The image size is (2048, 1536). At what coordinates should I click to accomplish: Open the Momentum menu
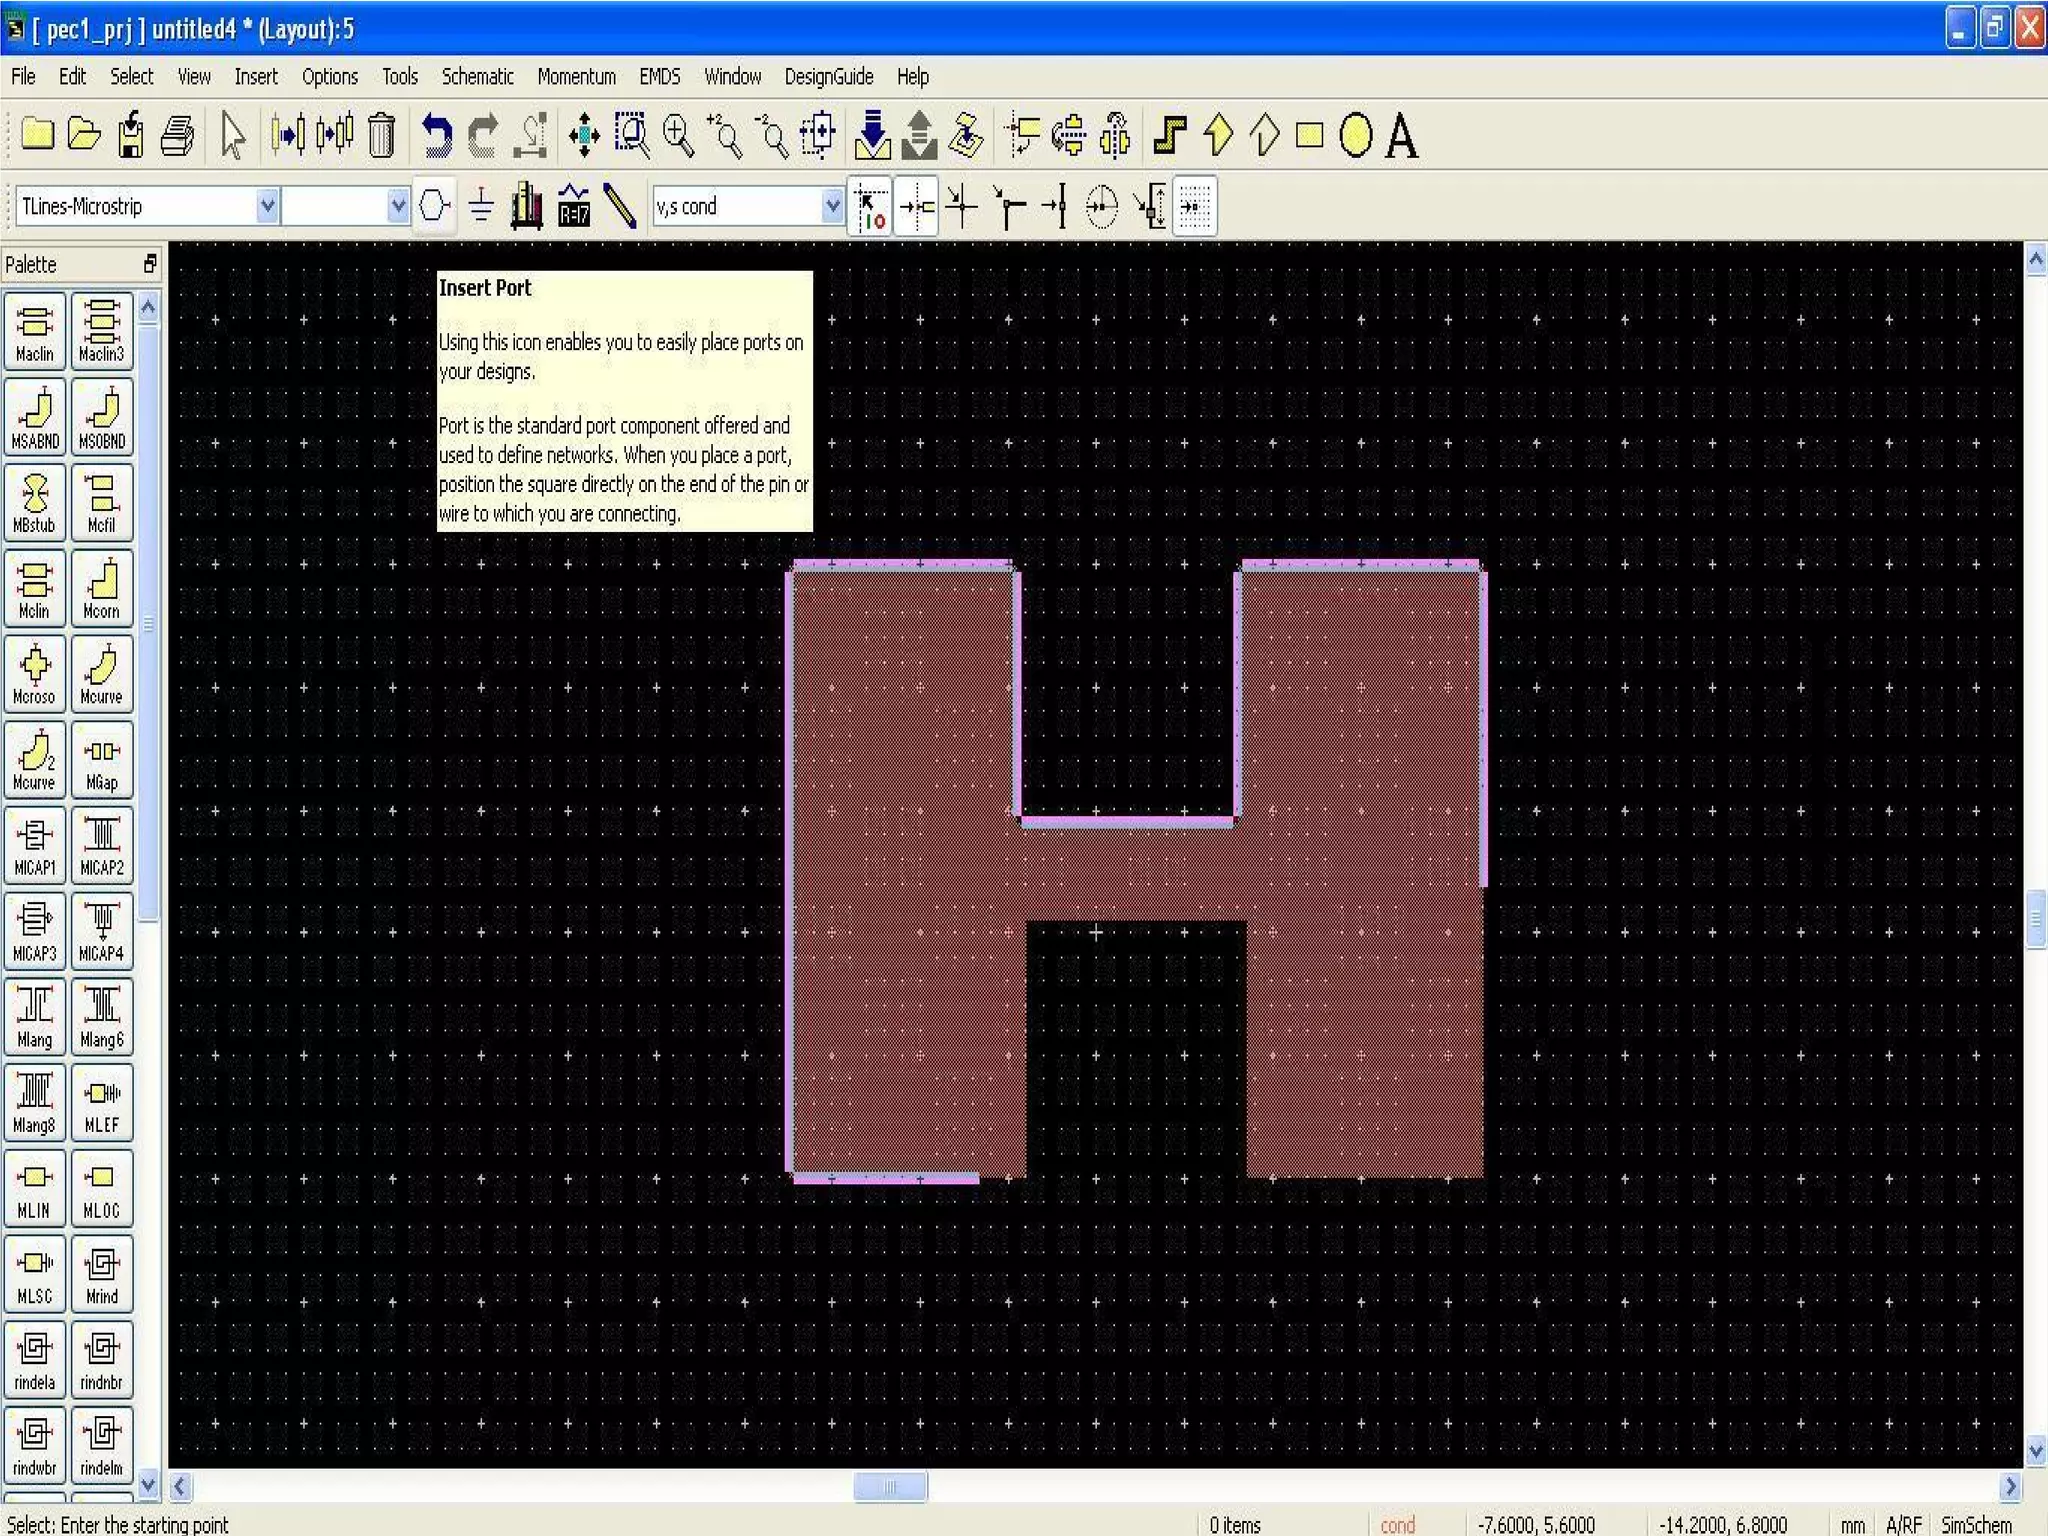pyautogui.click(x=576, y=77)
